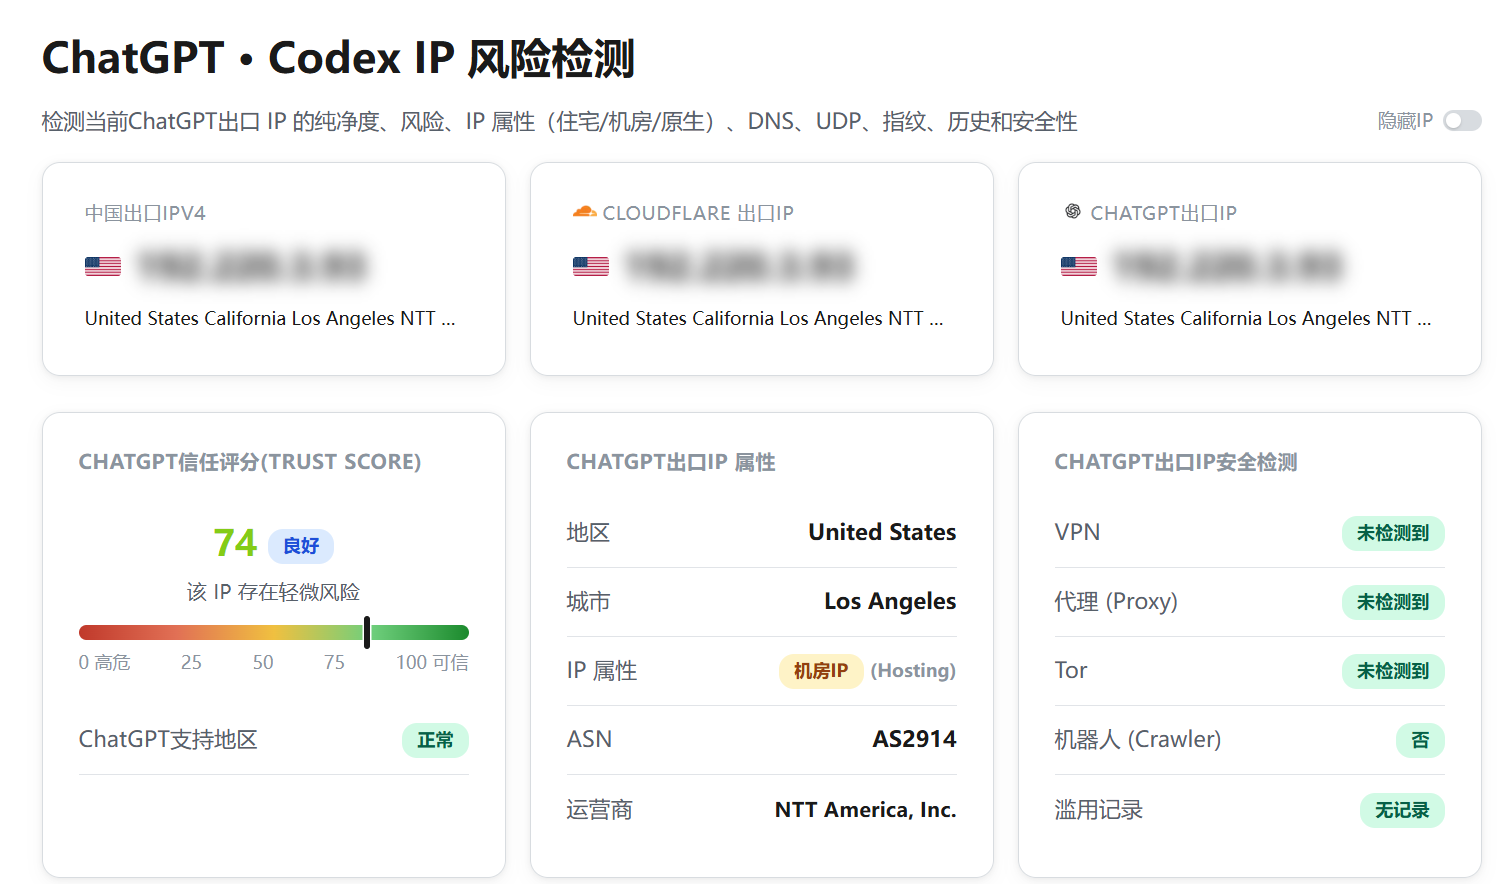Click the IP 属性 row label
This screenshot has height=884, width=1500.
(602, 670)
